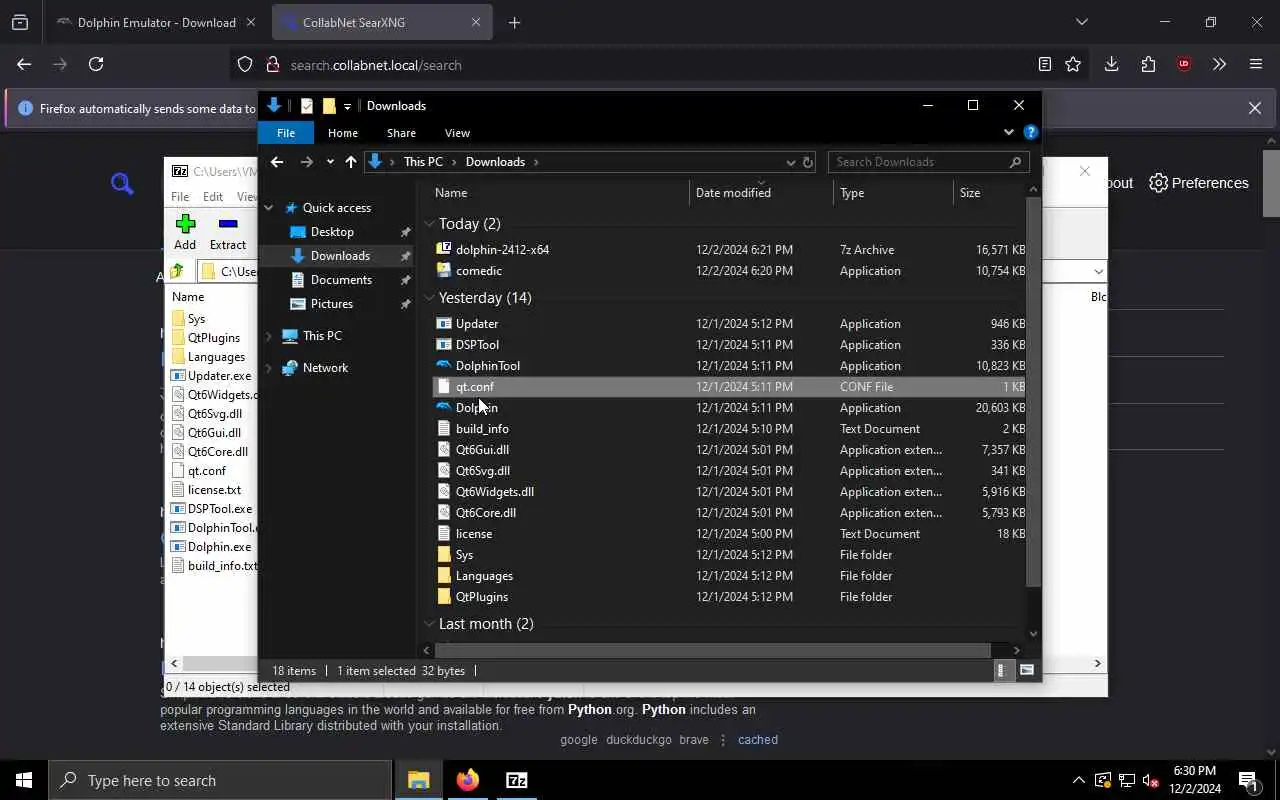Screen dimensions: 1280x800
Task: Click This PC in address breadcrumb
Action: (x=423, y=162)
